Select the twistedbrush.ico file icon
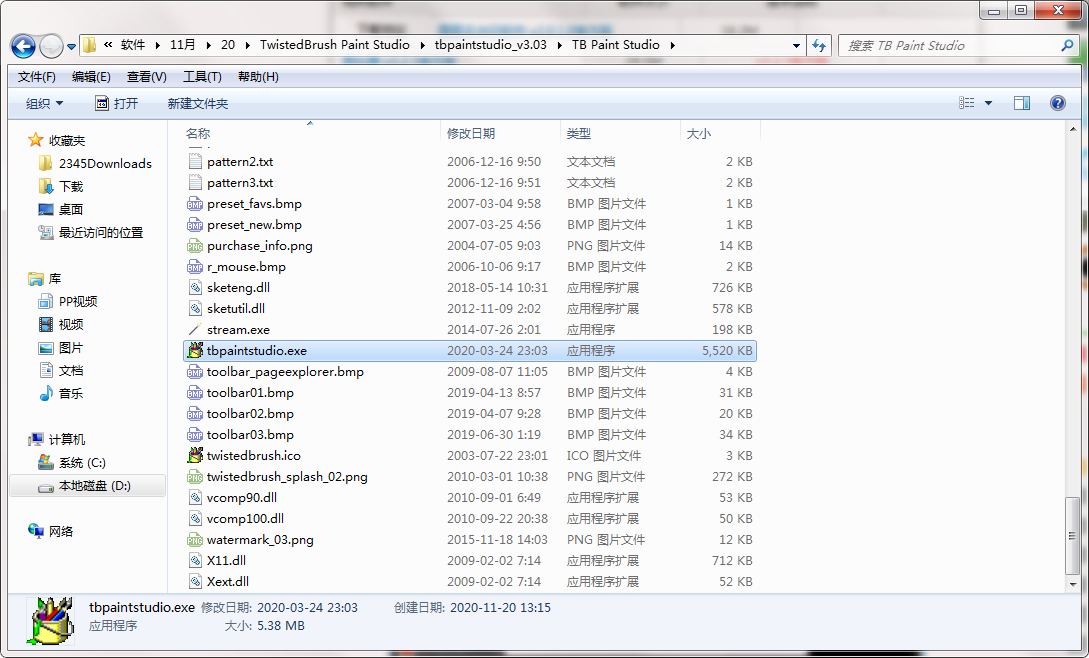 (x=195, y=455)
